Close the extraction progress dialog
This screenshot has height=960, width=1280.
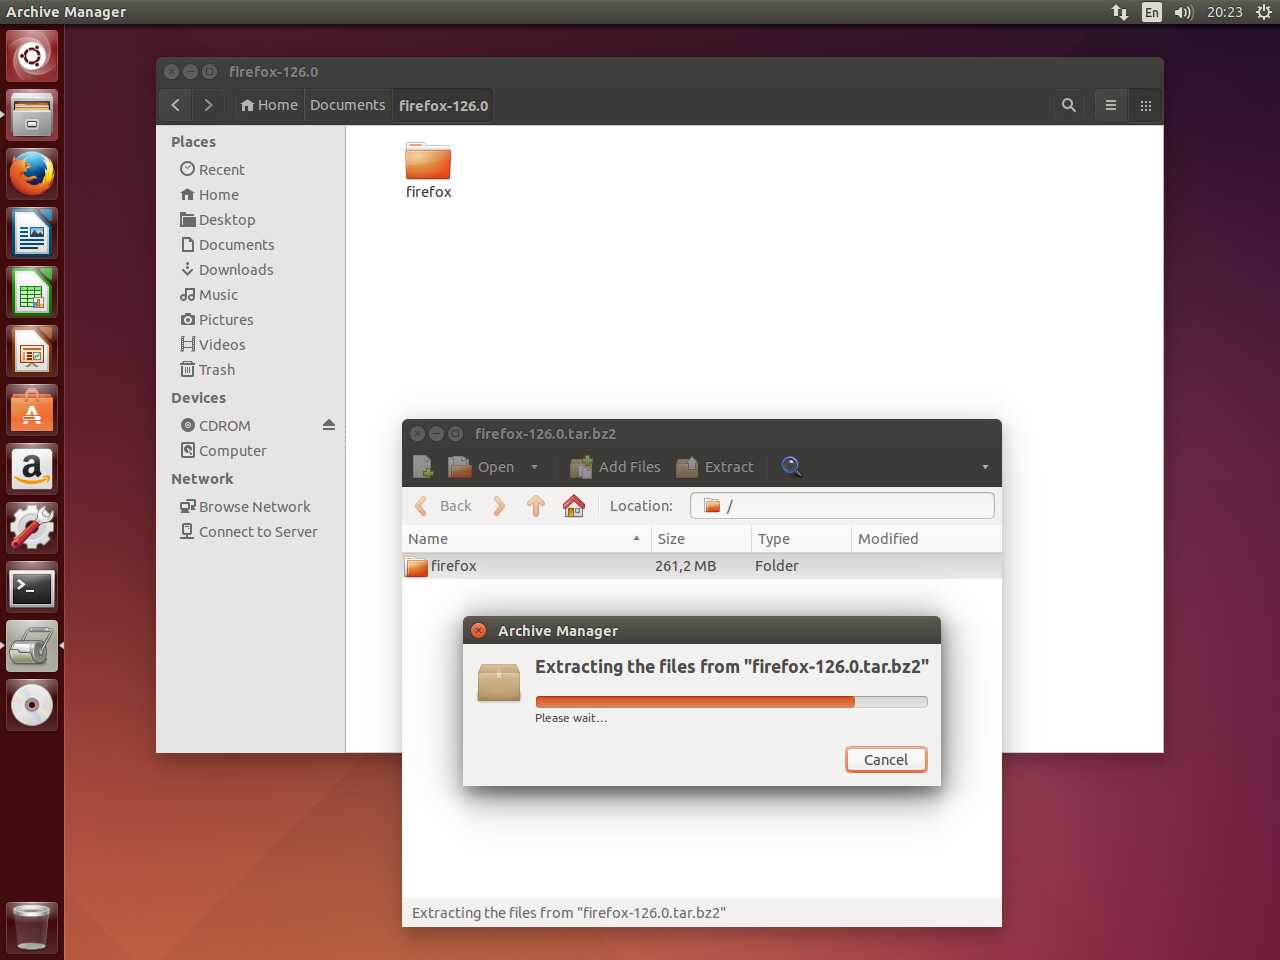pyautogui.click(x=479, y=631)
